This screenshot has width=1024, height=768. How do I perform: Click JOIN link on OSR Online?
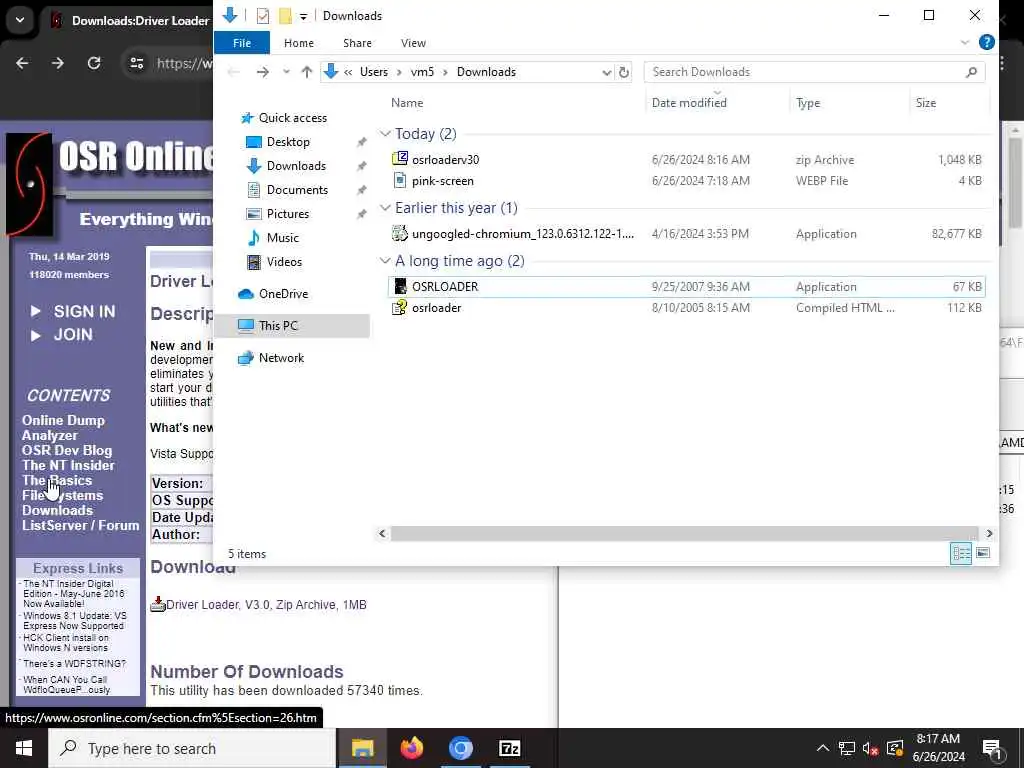[73, 334]
